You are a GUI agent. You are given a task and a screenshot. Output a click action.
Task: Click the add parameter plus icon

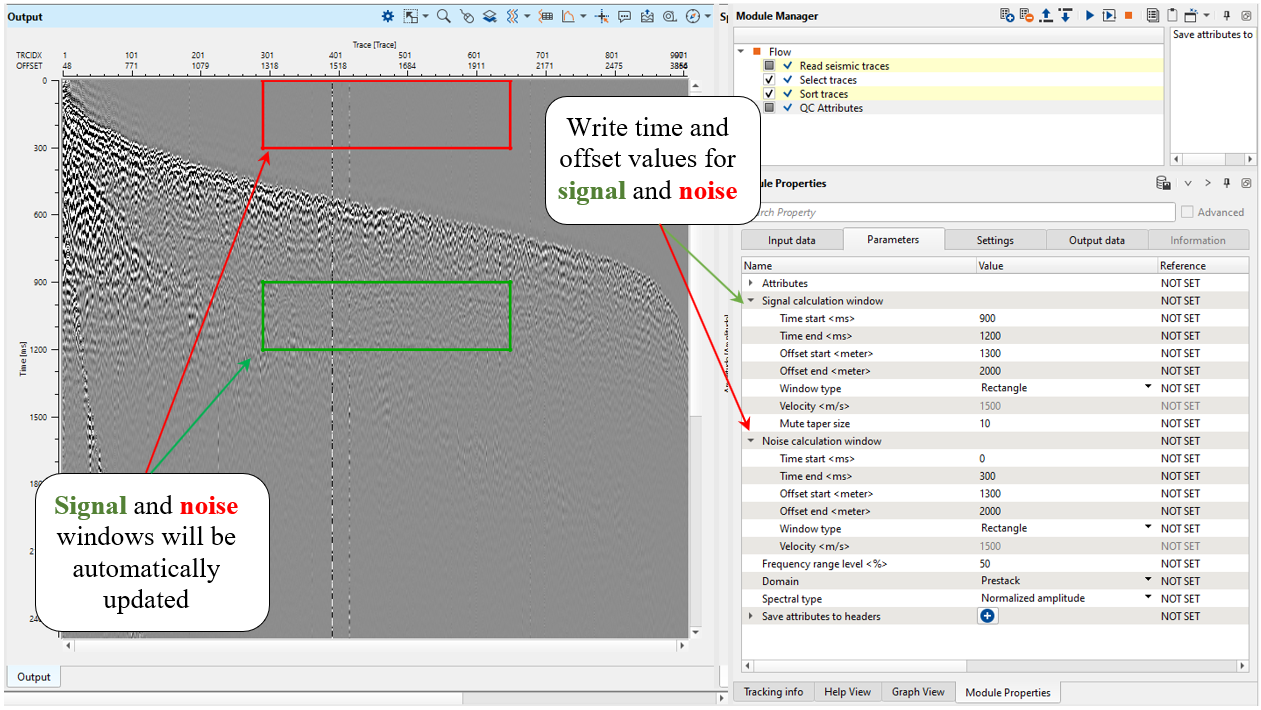click(987, 616)
